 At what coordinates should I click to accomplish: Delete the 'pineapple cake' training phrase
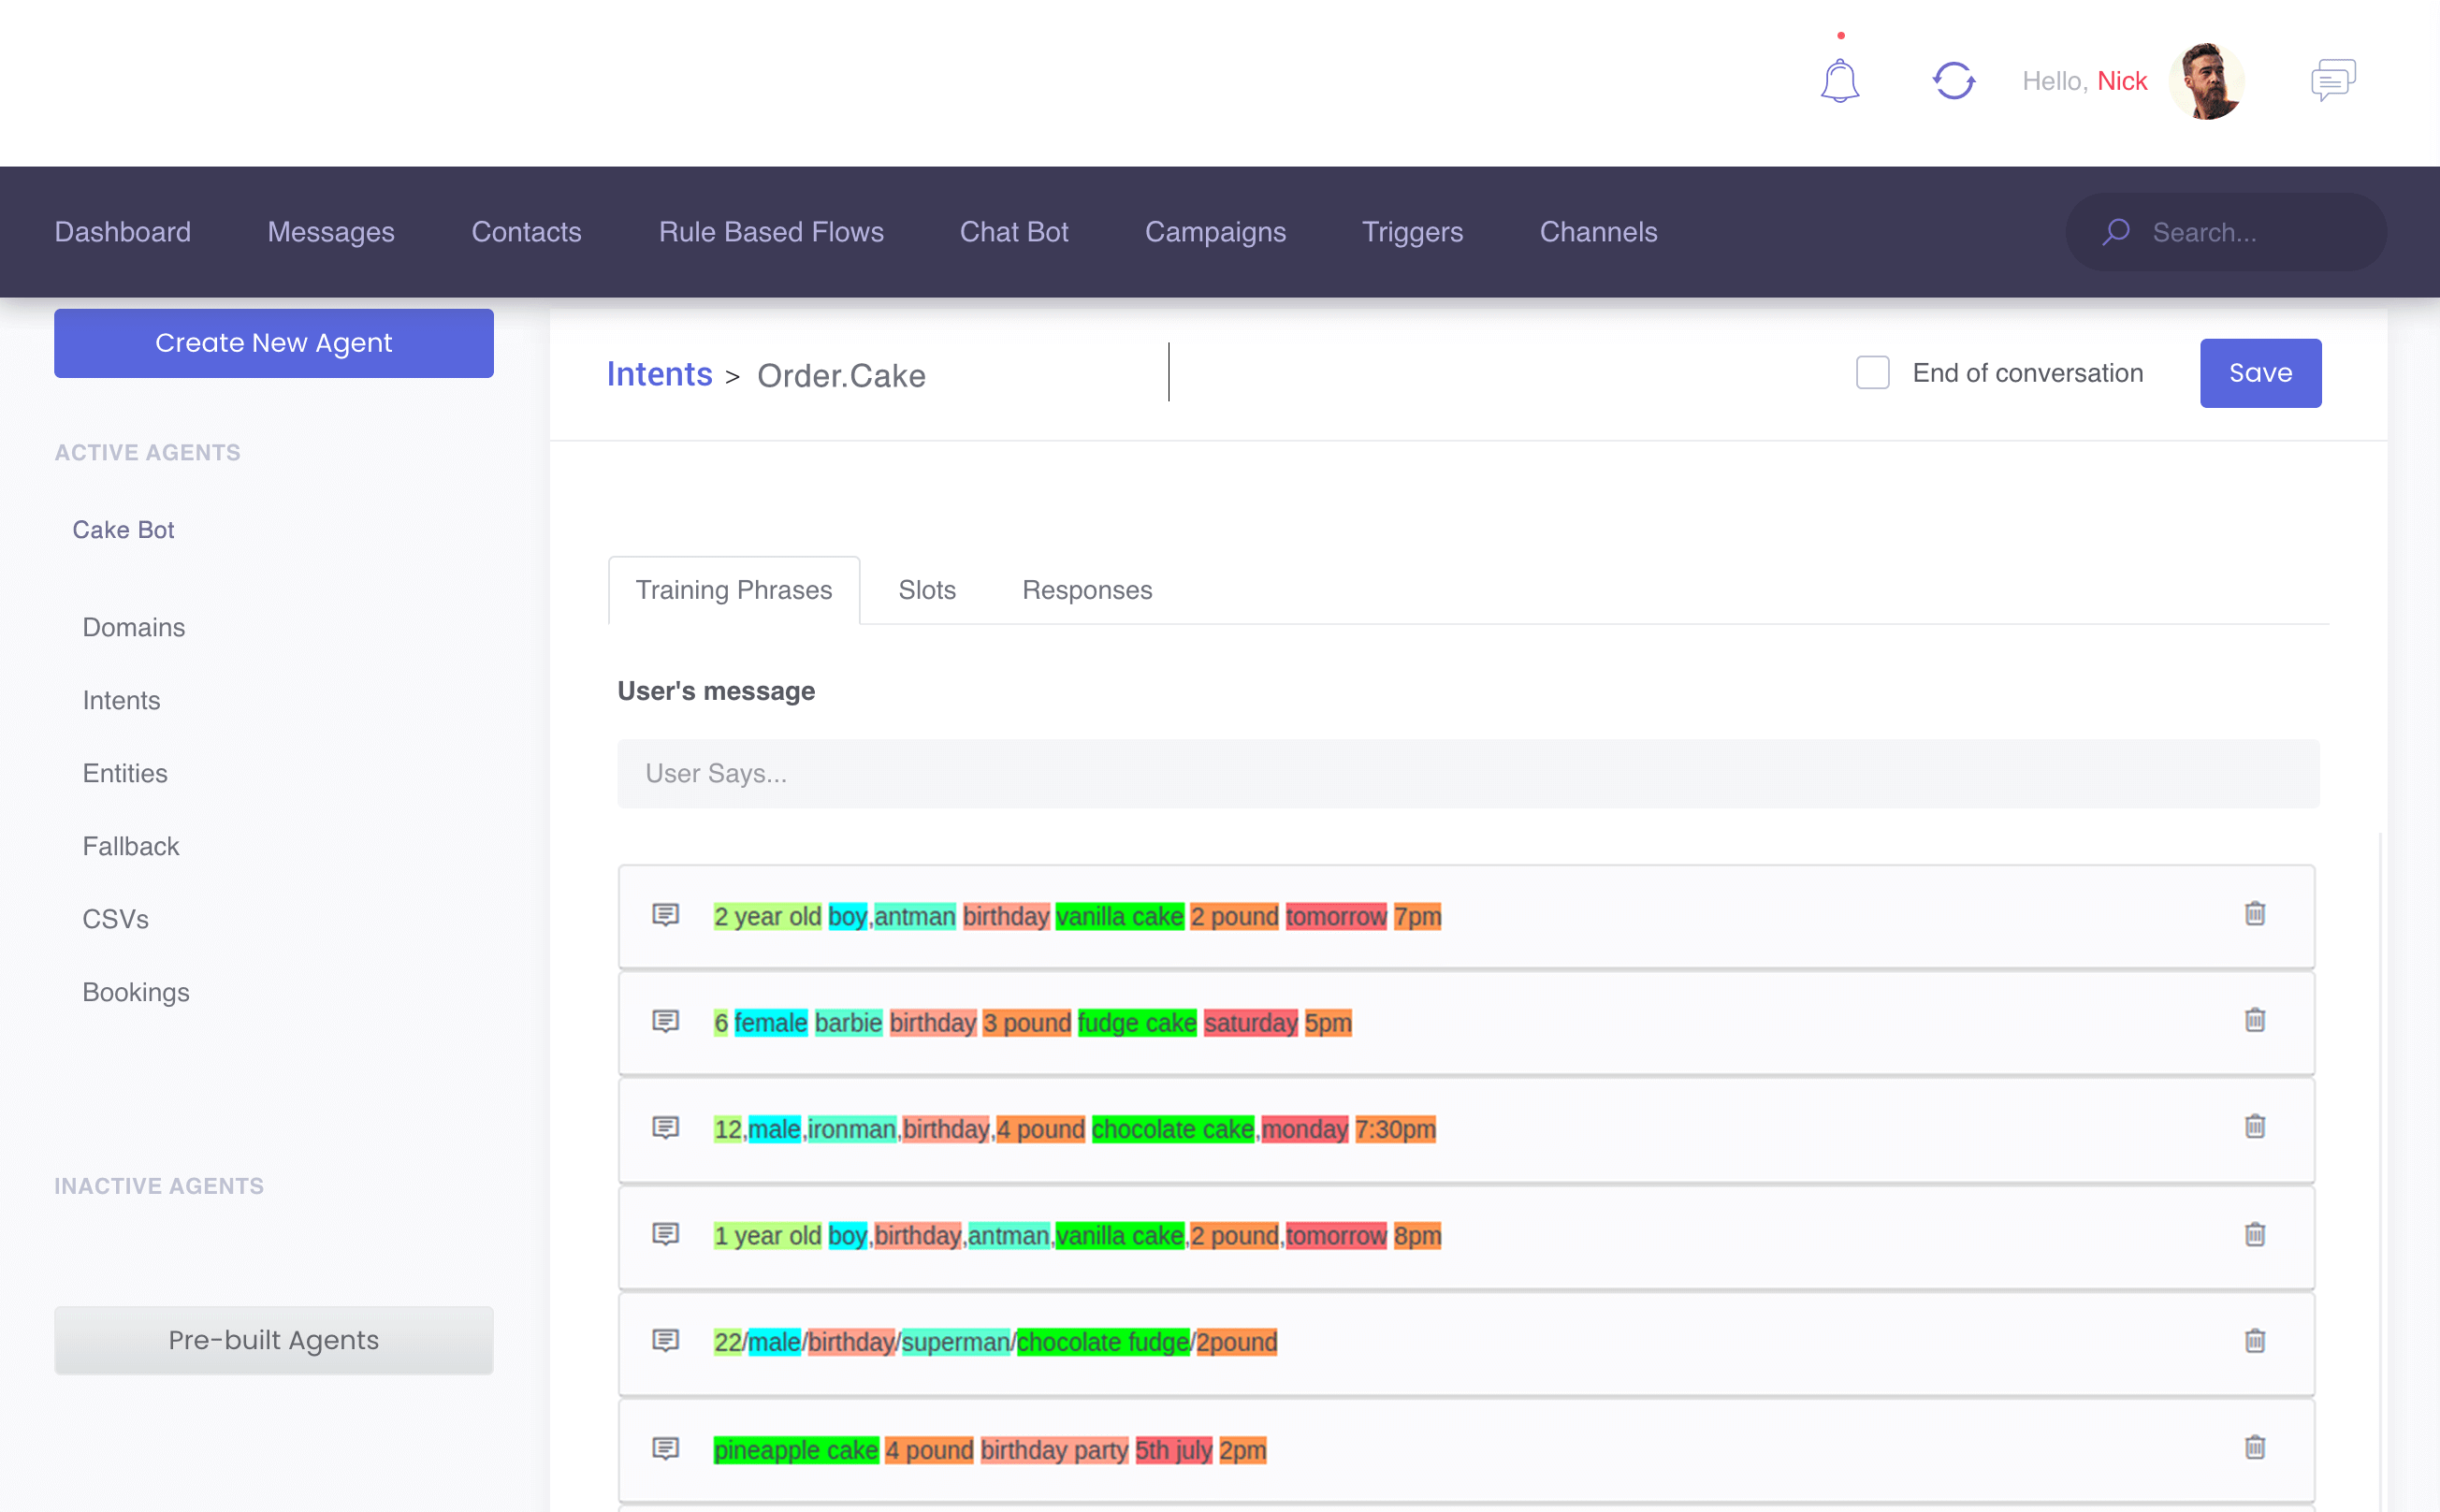tap(2254, 1447)
